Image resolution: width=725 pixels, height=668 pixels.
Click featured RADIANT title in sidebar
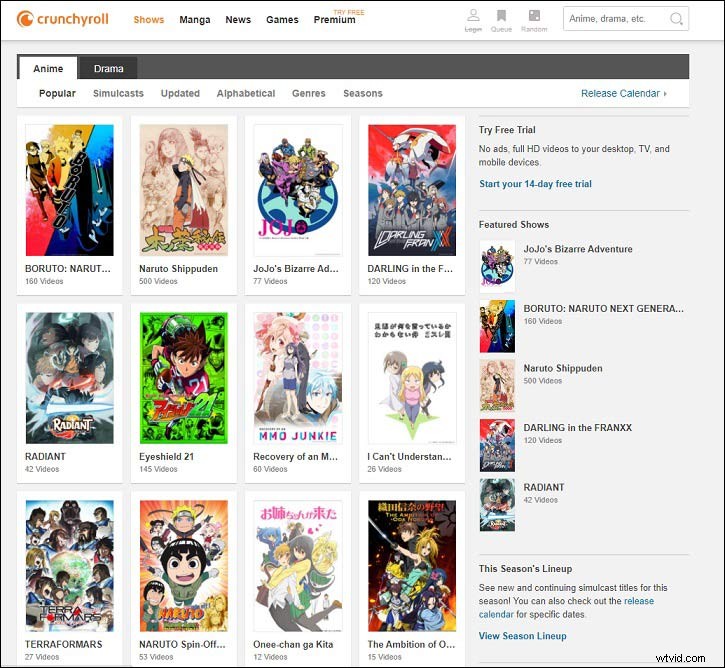coord(544,487)
